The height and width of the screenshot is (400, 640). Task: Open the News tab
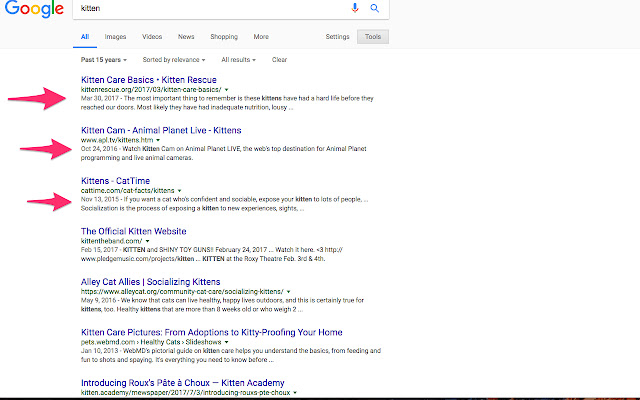[186, 37]
